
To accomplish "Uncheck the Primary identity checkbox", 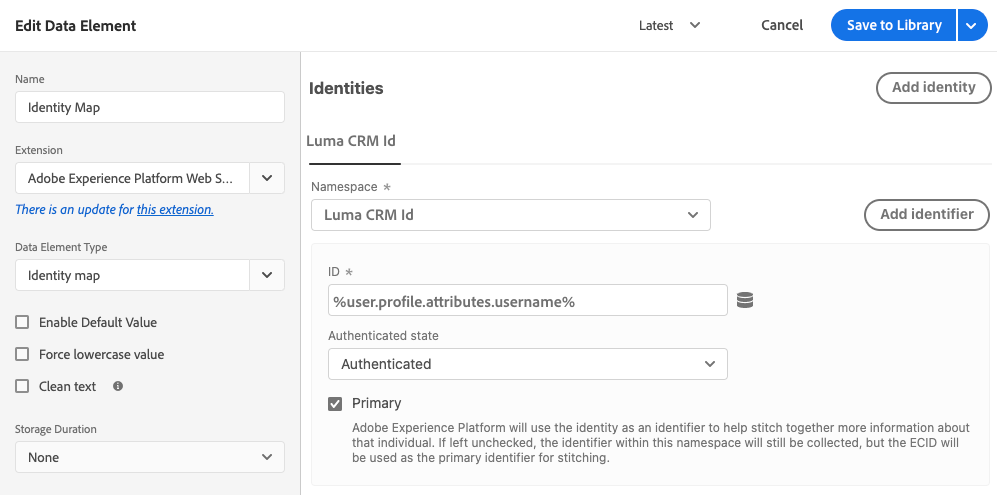I will coord(335,404).
